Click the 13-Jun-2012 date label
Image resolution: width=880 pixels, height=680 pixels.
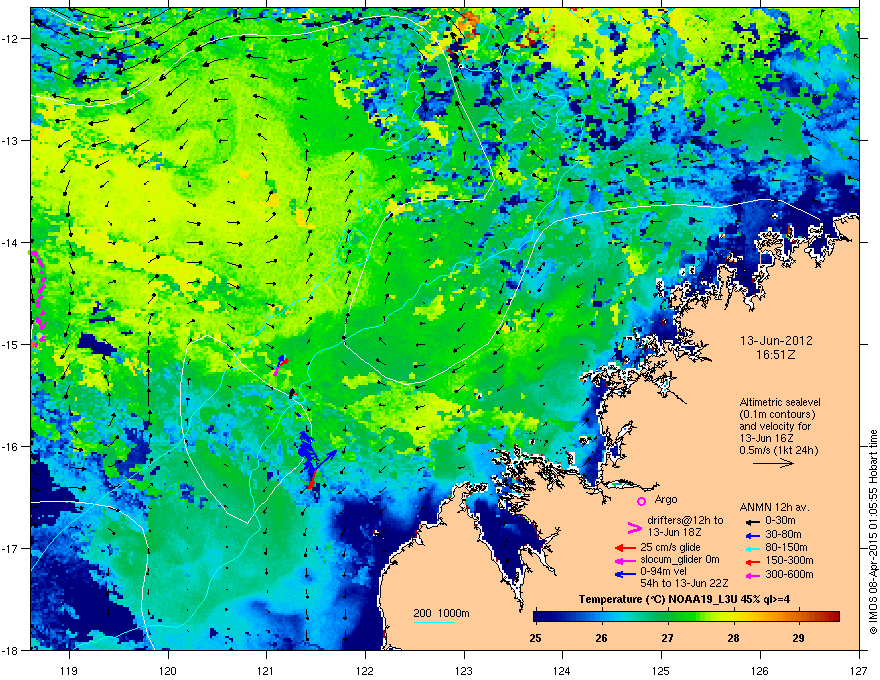[x=776, y=341]
